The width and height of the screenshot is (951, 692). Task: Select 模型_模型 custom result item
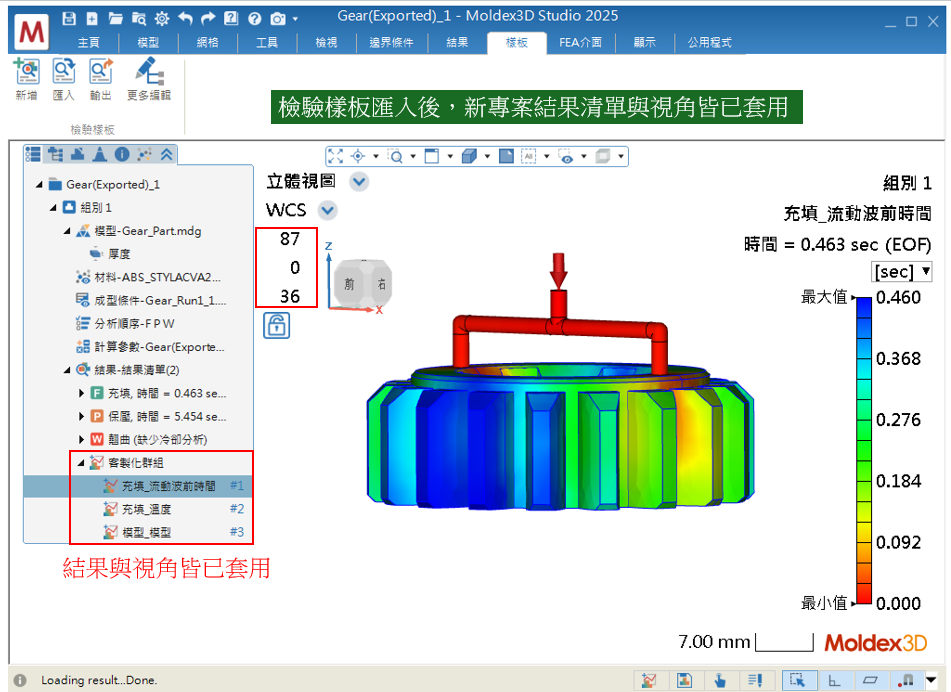146,532
